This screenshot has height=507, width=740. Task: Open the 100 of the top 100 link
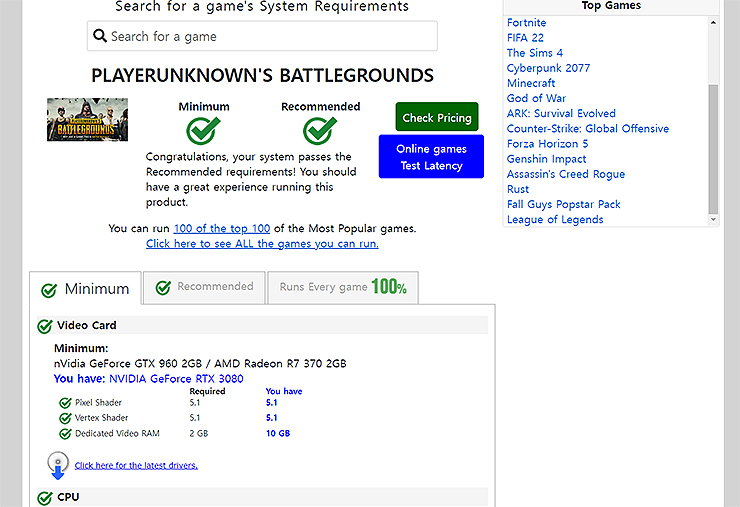222,228
